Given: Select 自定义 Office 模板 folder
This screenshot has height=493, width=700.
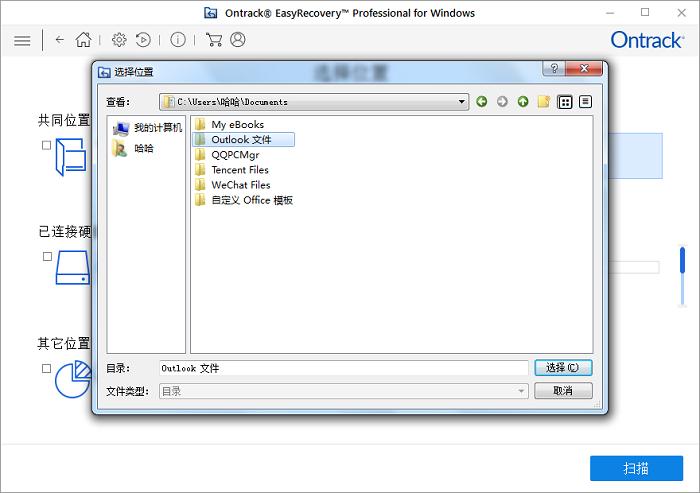Looking at the screenshot, I should pos(244,201).
